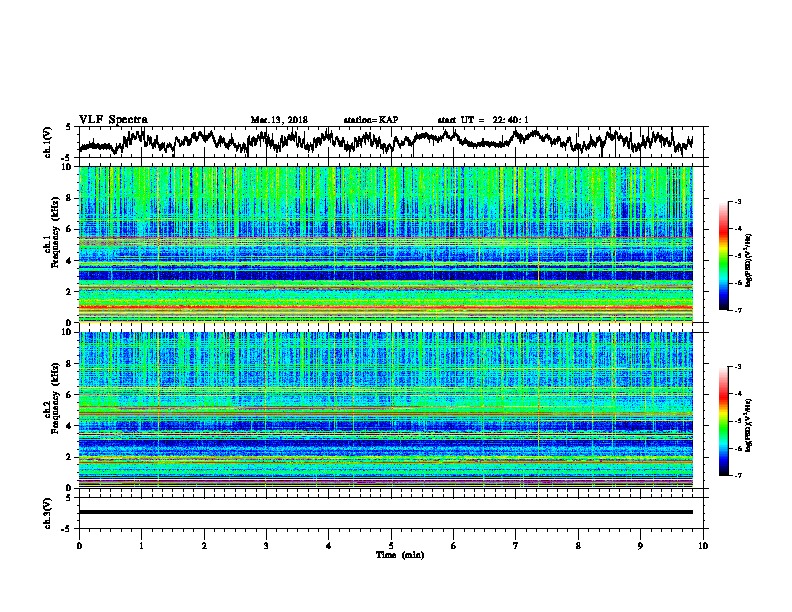This screenshot has height=612, width=792.
Task: Click the ch.1 voltage waveform trace
Action: [x=386, y=141]
